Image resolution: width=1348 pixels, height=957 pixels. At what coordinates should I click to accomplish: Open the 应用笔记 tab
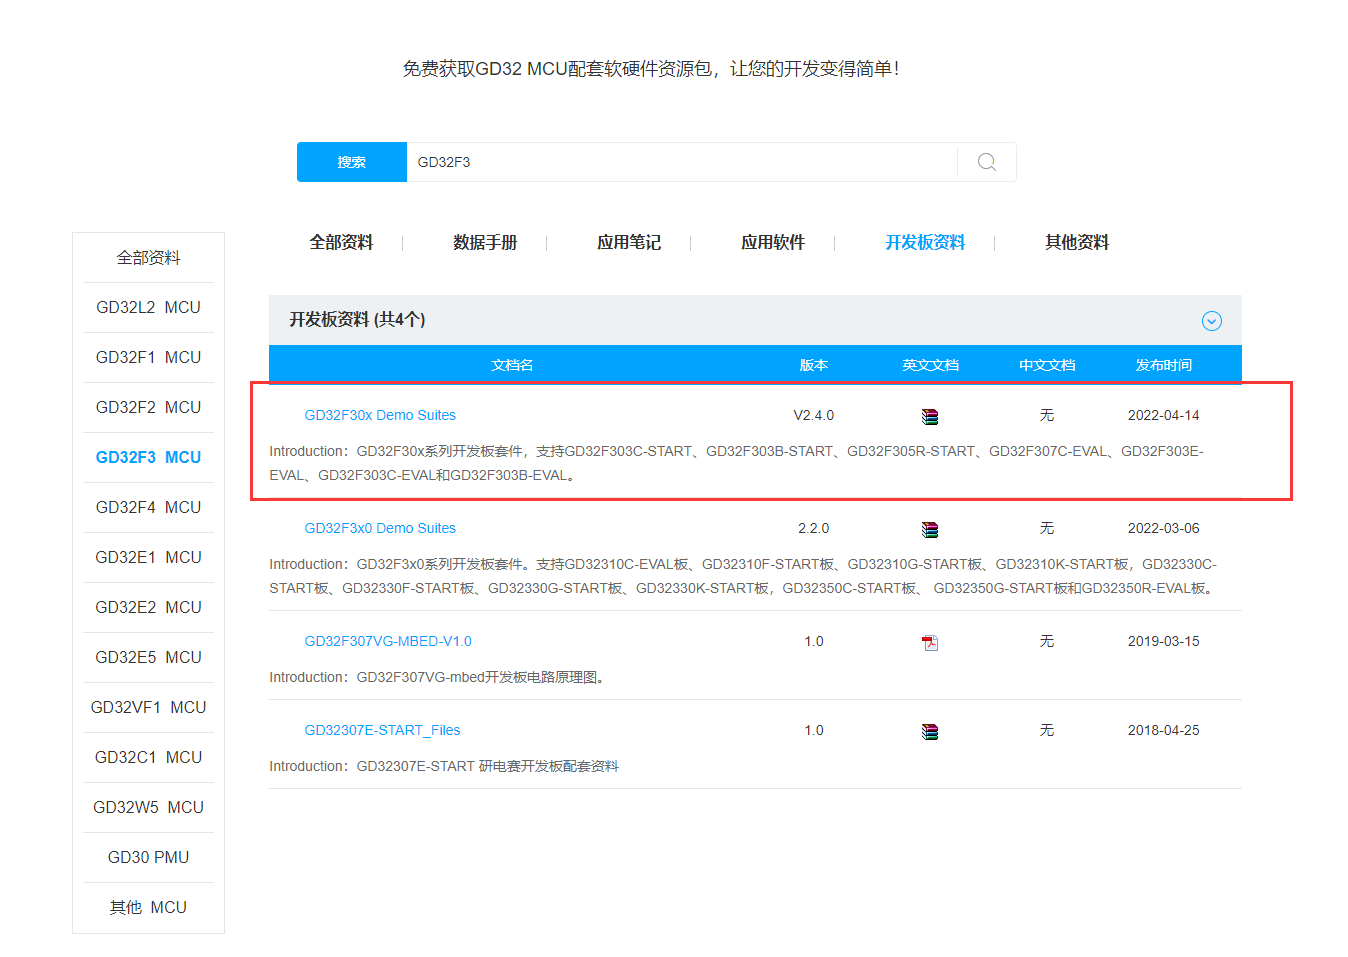(629, 242)
